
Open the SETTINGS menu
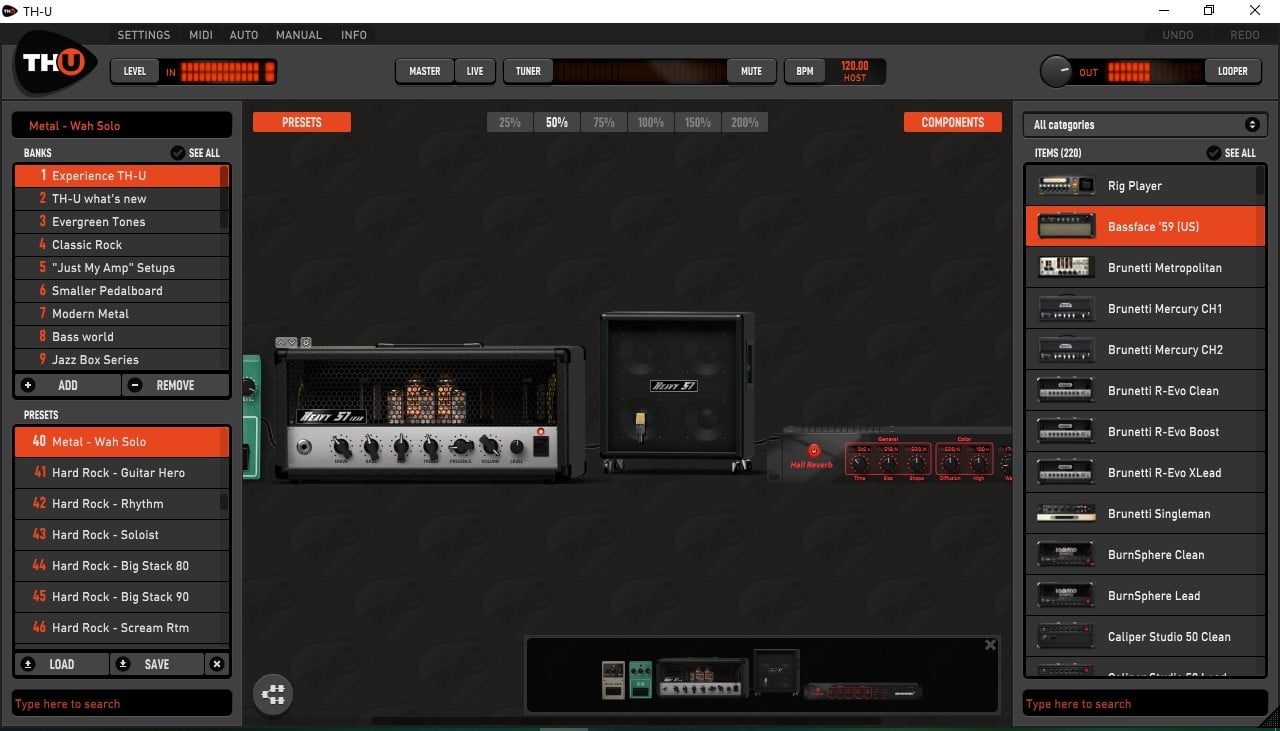click(144, 35)
